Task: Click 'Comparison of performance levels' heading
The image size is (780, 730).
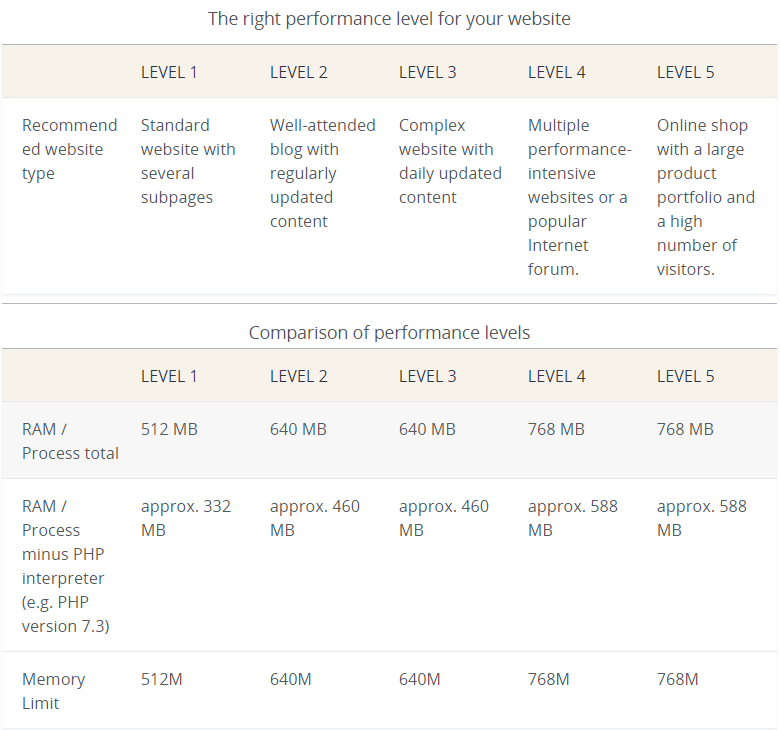Action: click(389, 332)
